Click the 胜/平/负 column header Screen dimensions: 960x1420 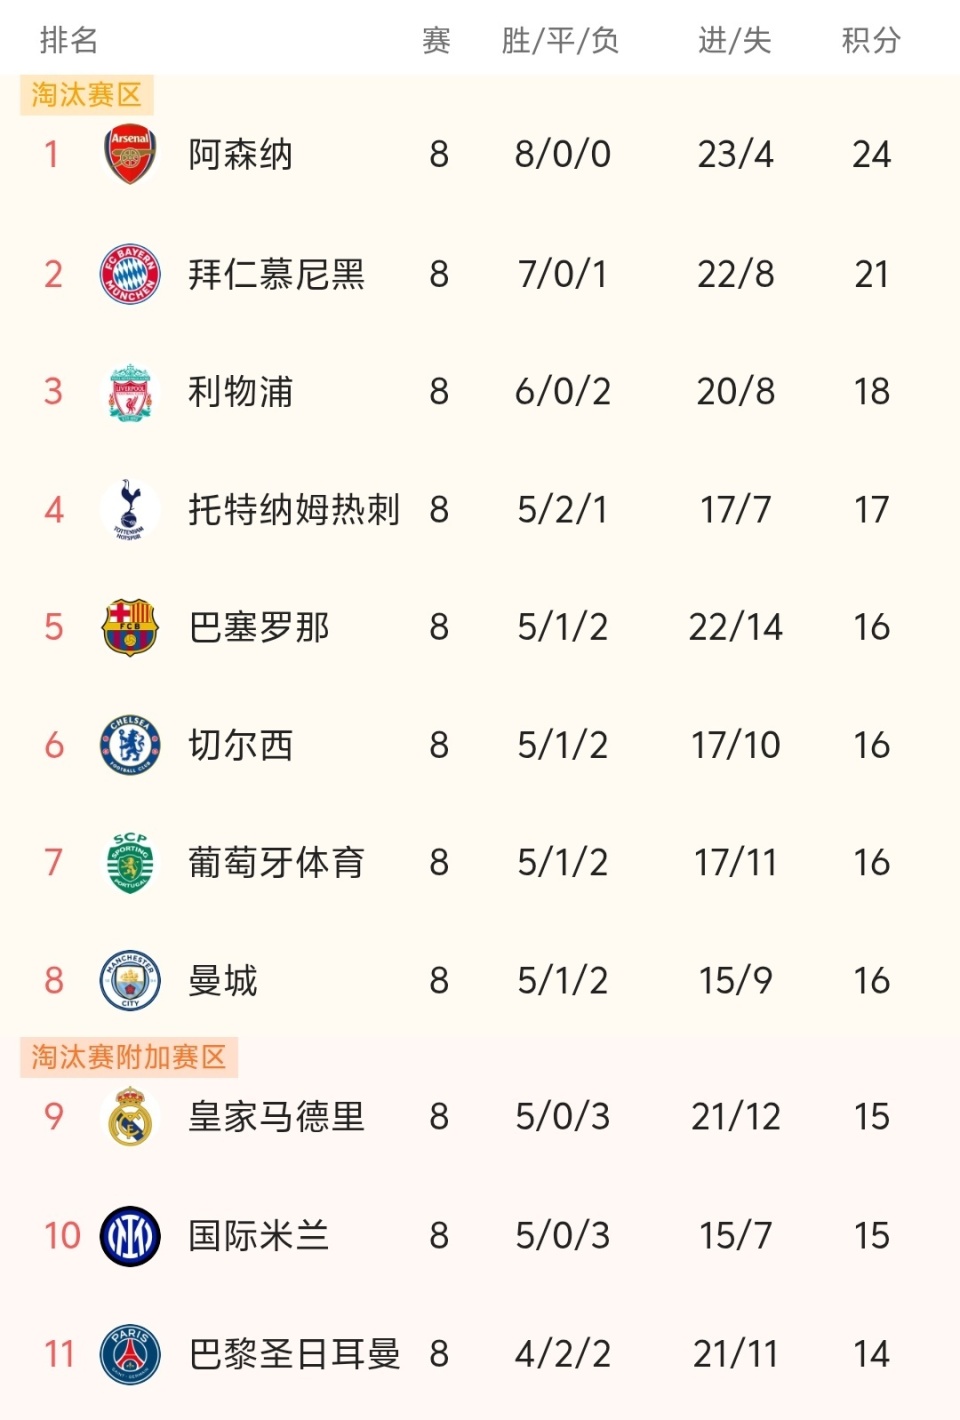coord(560,40)
